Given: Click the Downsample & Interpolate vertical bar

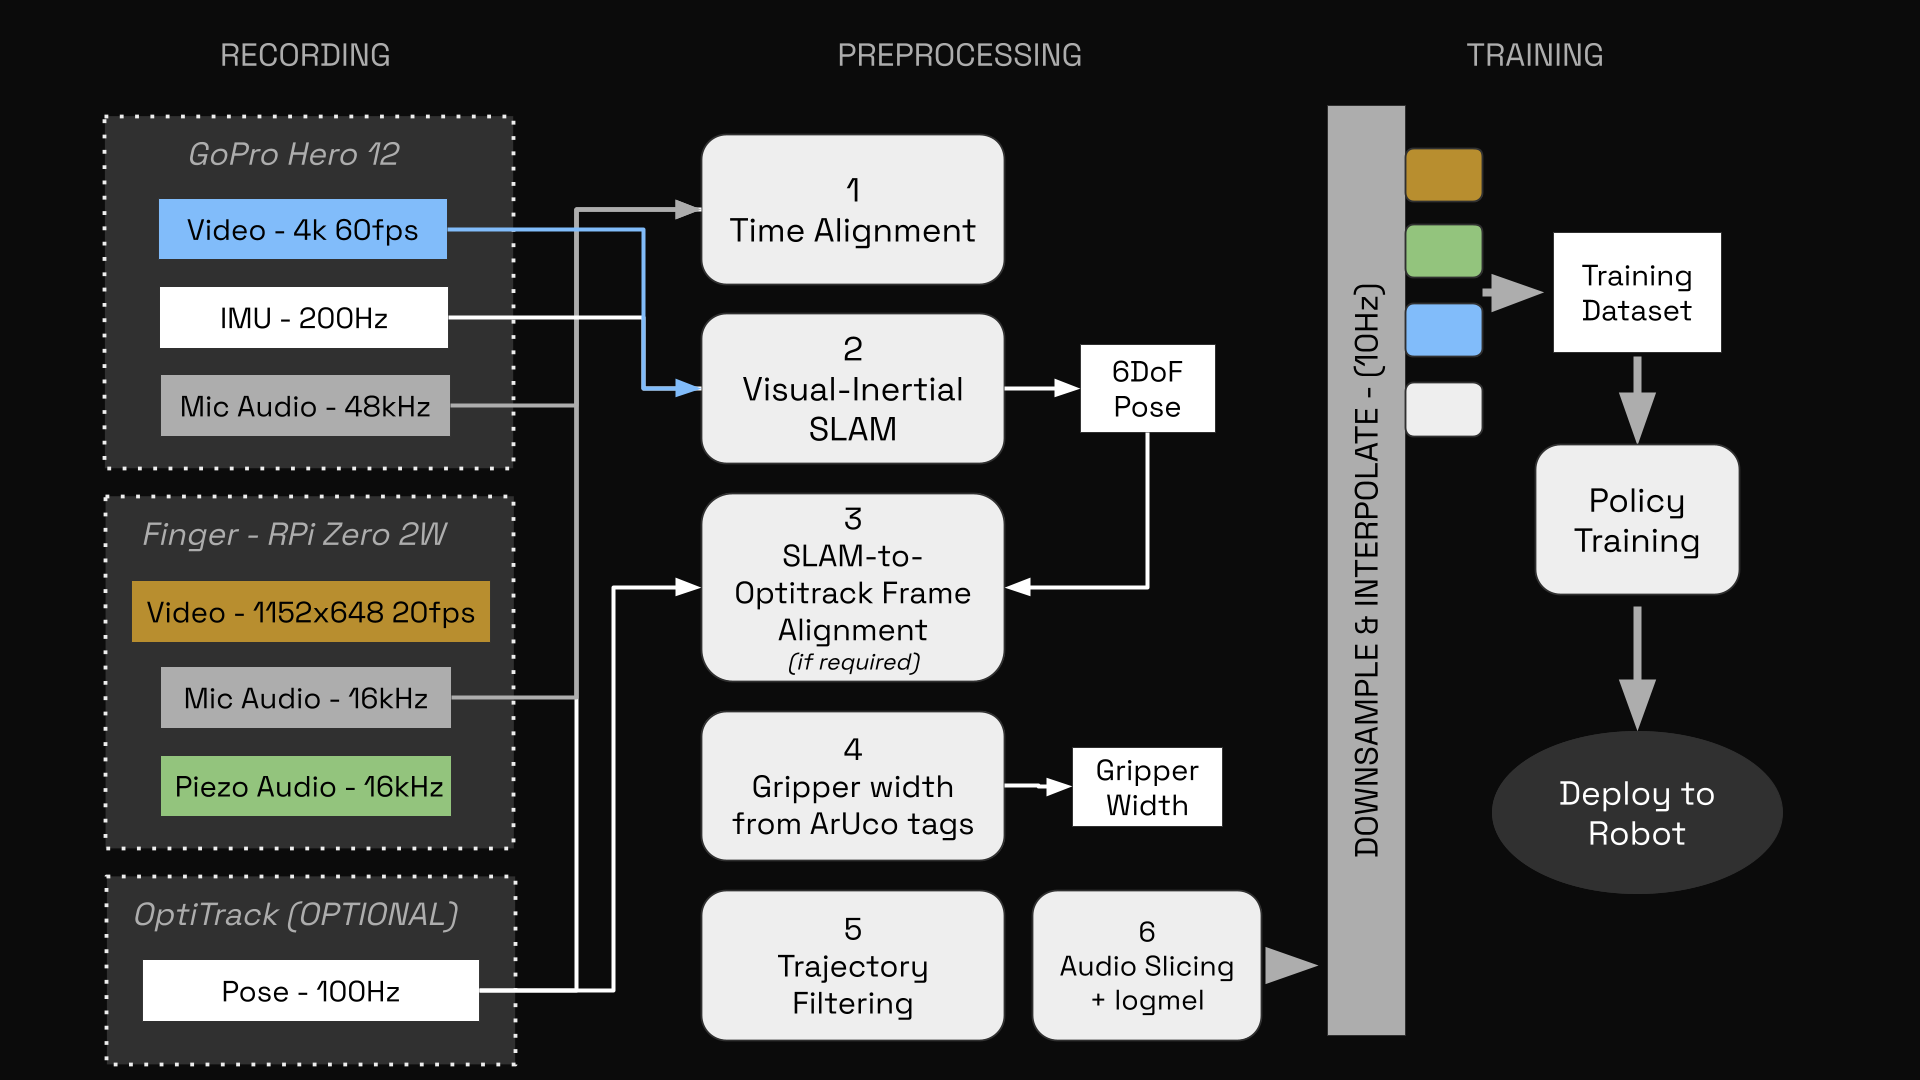Looking at the screenshot, I should pos(1366,570).
